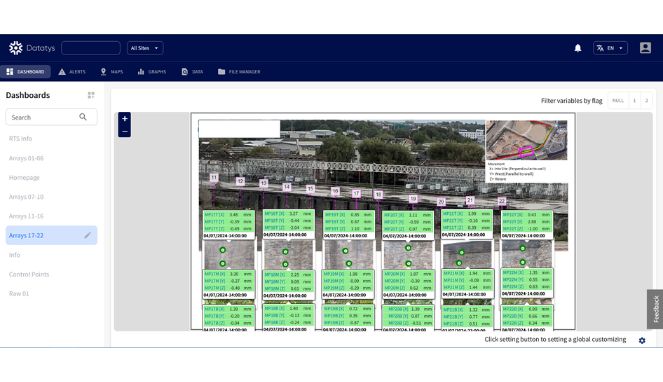
Task: Click the dashboards Search input
Action: click(x=51, y=117)
